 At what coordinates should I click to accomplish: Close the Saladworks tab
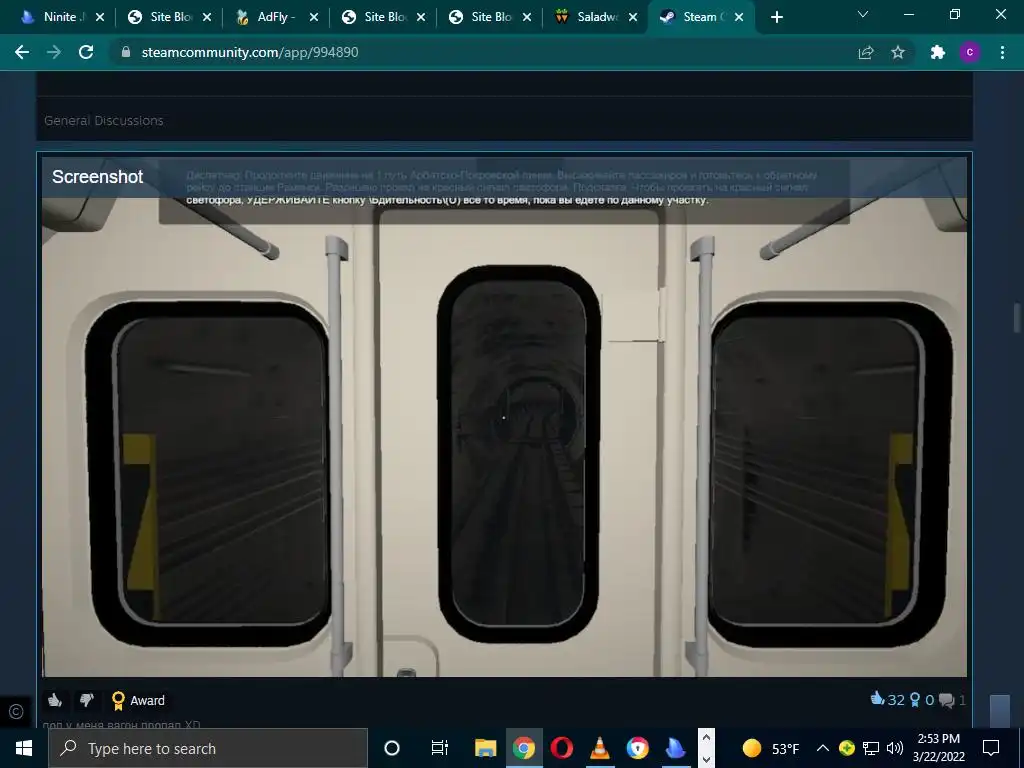click(633, 18)
